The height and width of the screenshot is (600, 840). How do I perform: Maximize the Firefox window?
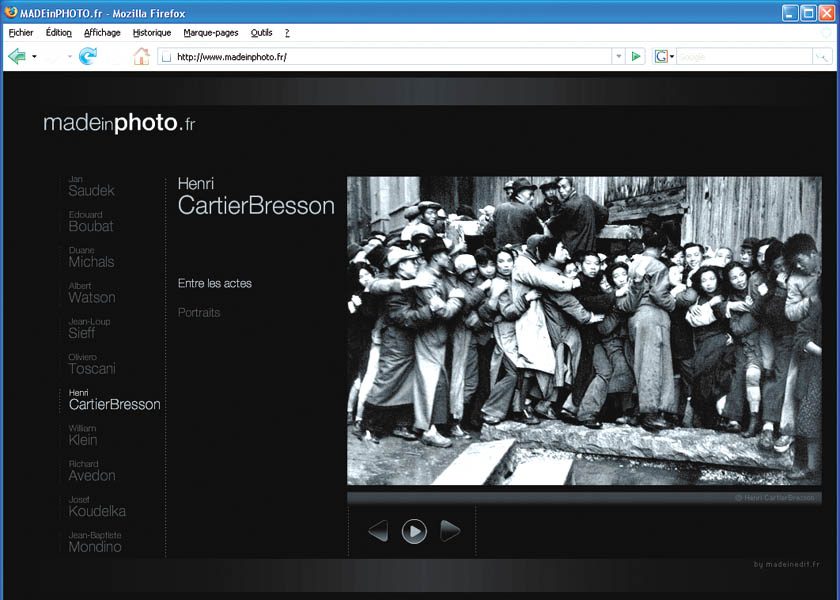click(808, 13)
